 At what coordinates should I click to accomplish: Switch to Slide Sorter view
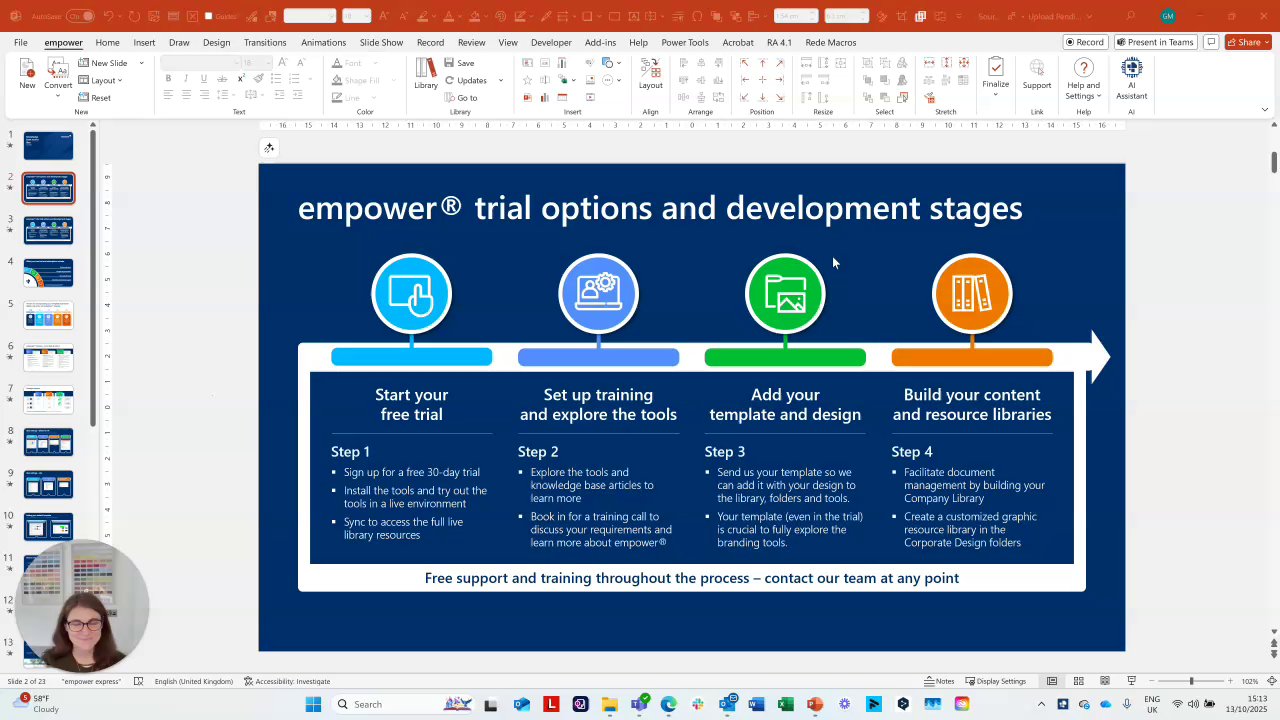pos(1078,681)
